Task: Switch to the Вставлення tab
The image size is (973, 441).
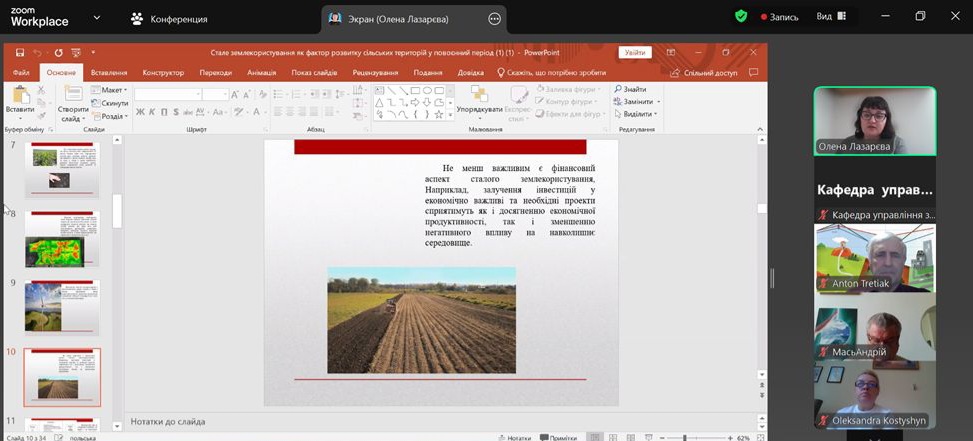Action: (109, 73)
